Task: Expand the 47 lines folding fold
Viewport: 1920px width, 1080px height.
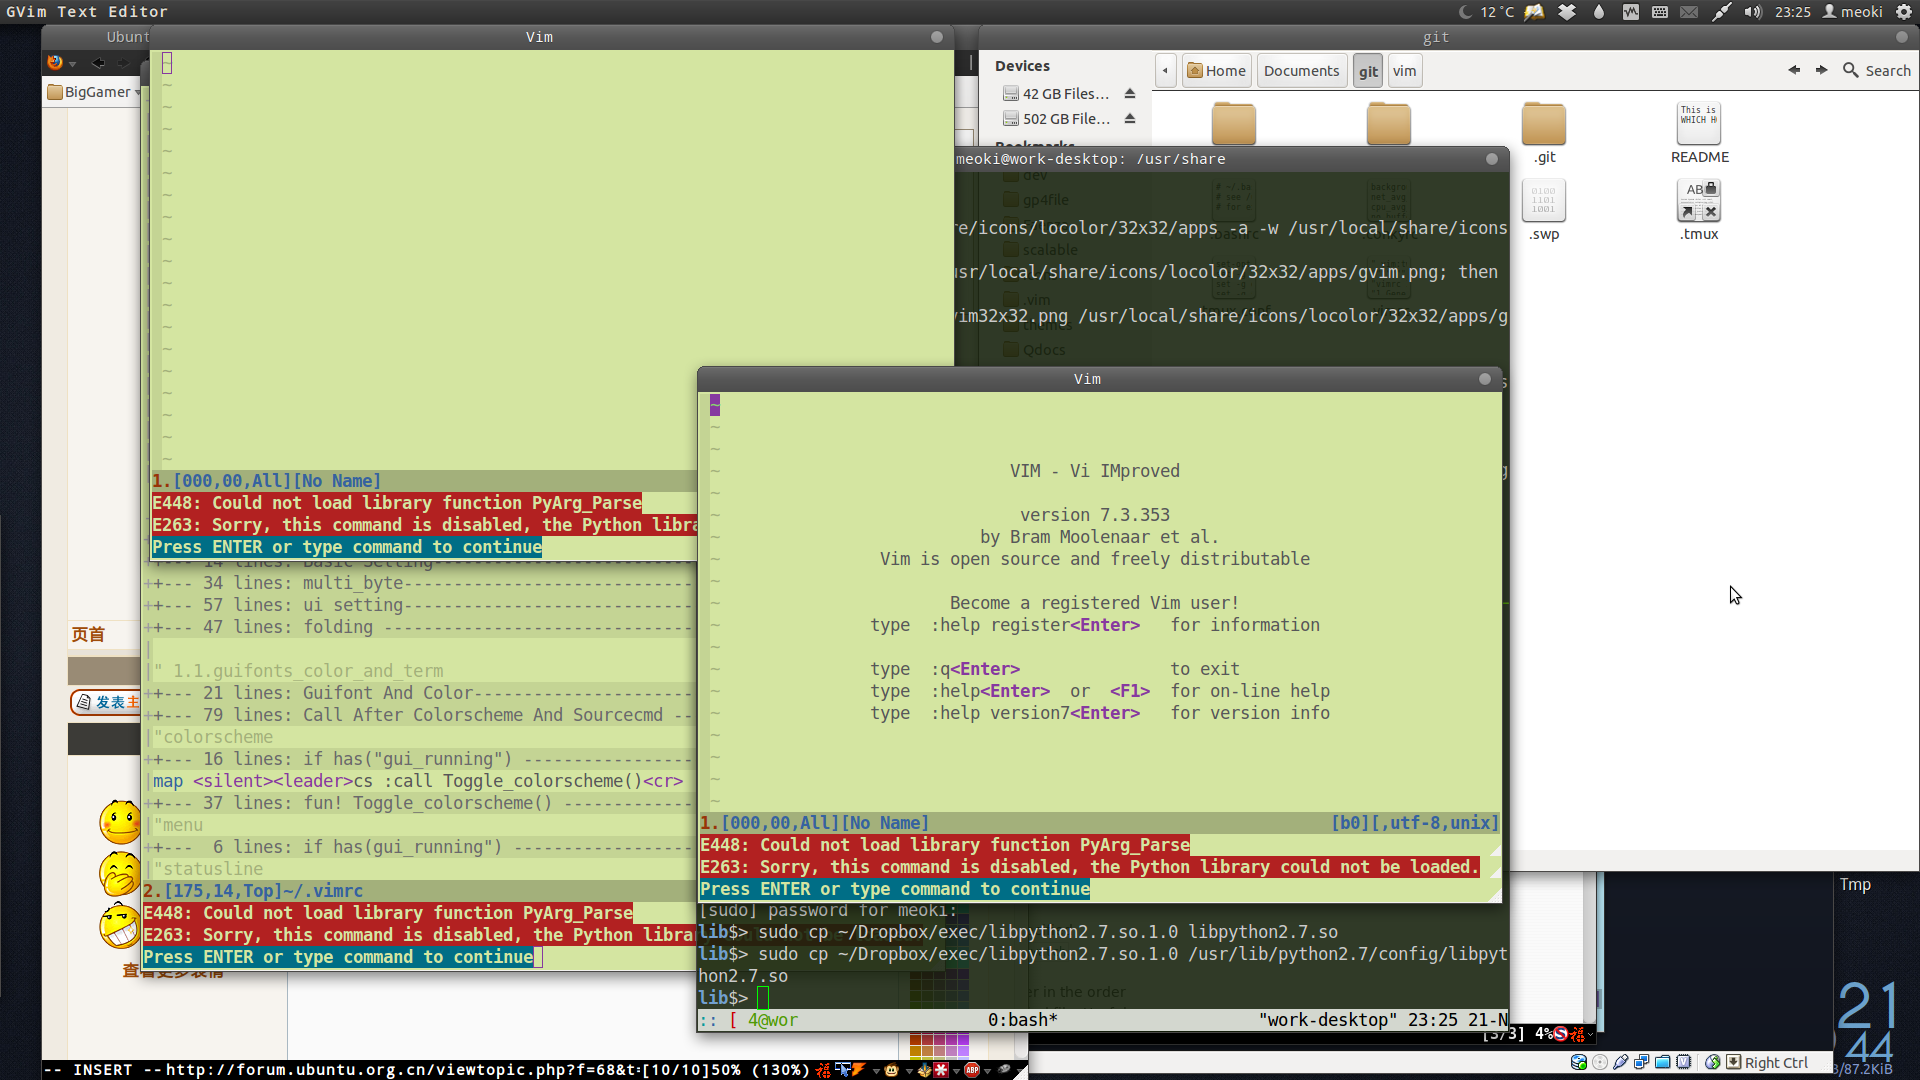Action: [x=419, y=626]
